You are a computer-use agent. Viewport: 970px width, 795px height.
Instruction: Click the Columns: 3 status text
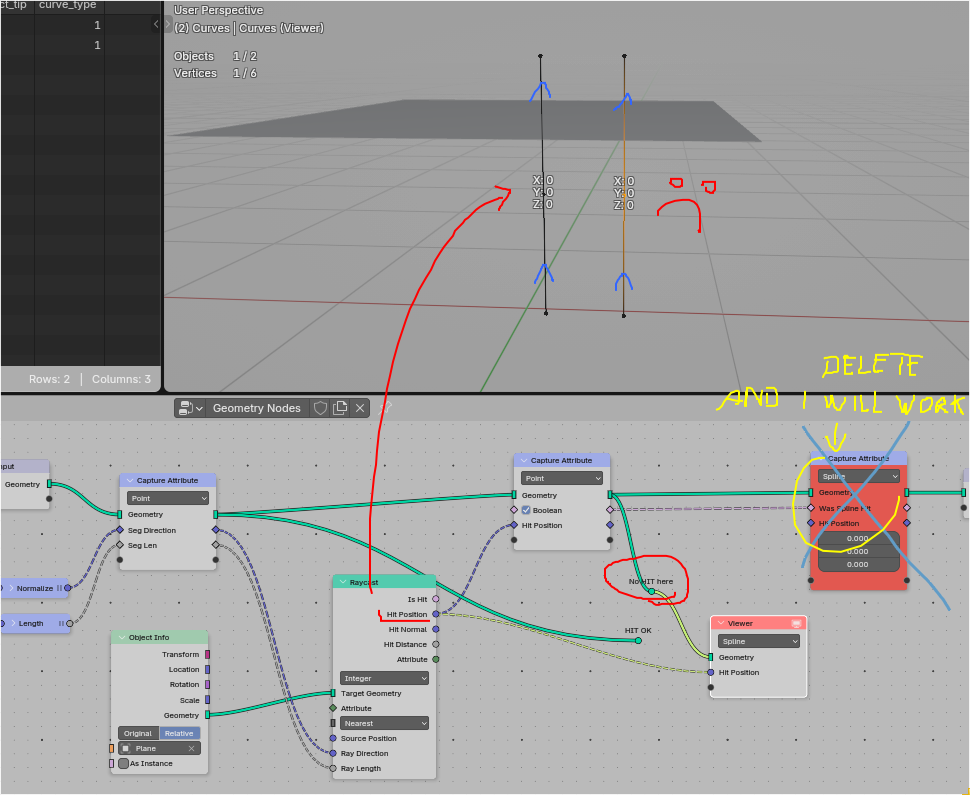[x=121, y=379]
